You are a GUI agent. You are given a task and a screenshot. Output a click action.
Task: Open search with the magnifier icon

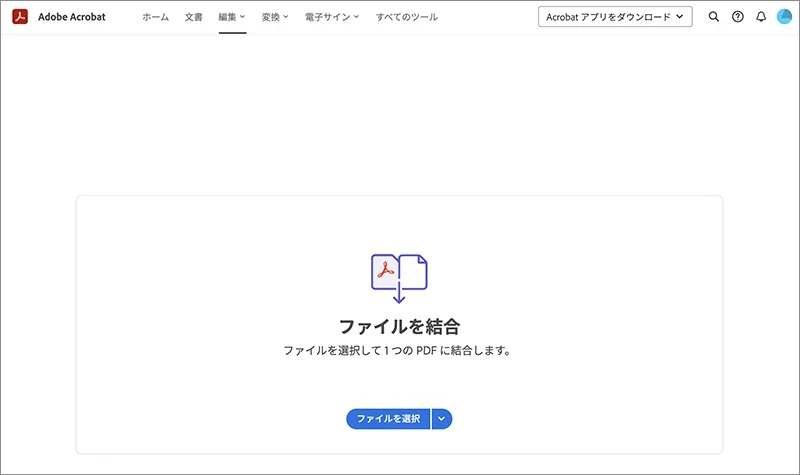click(713, 17)
